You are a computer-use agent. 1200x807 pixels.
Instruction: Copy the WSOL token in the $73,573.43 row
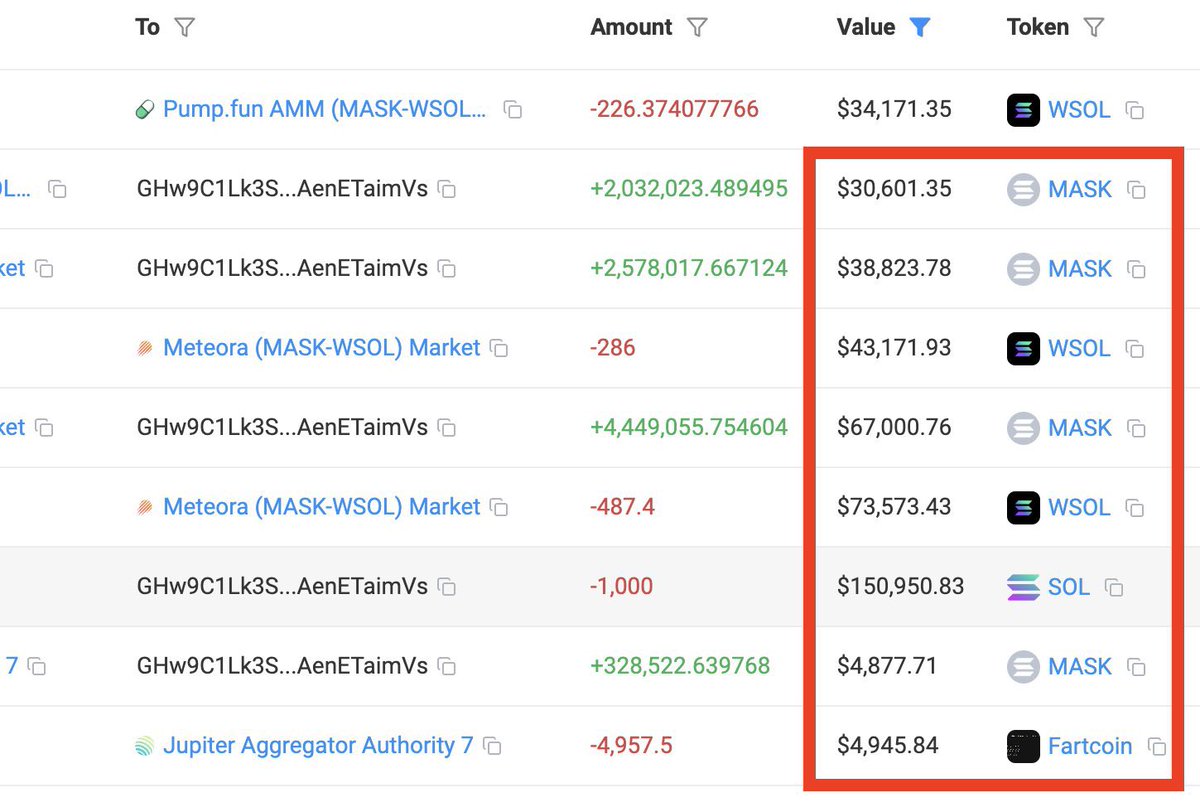(1135, 508)
